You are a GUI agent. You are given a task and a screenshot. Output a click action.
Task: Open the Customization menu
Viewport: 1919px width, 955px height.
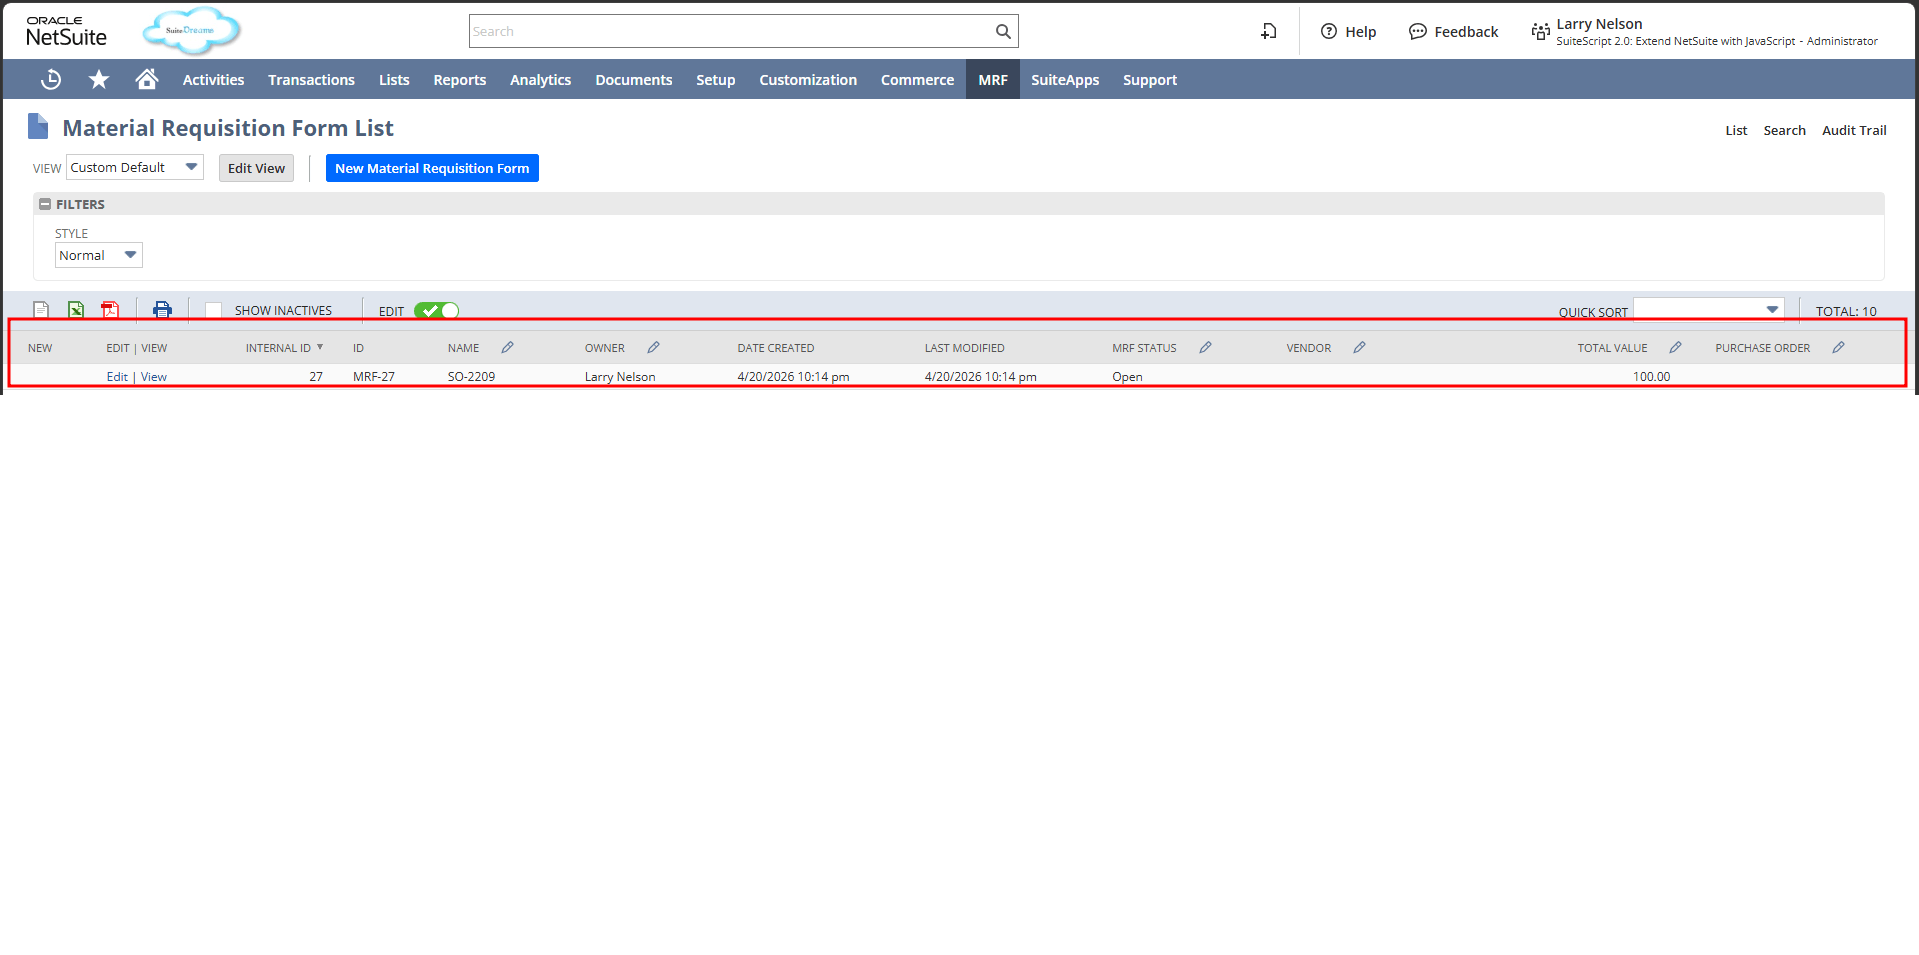808,80
